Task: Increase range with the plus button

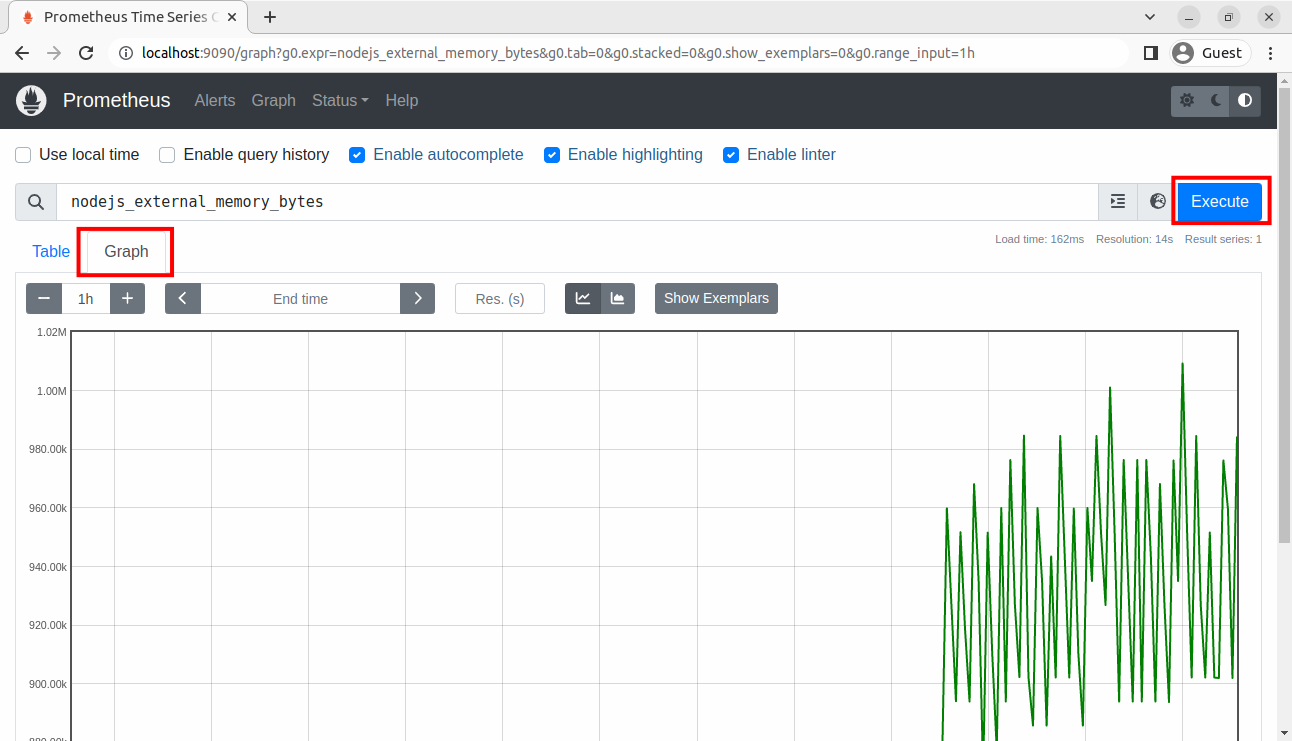Action: [127, 299]
